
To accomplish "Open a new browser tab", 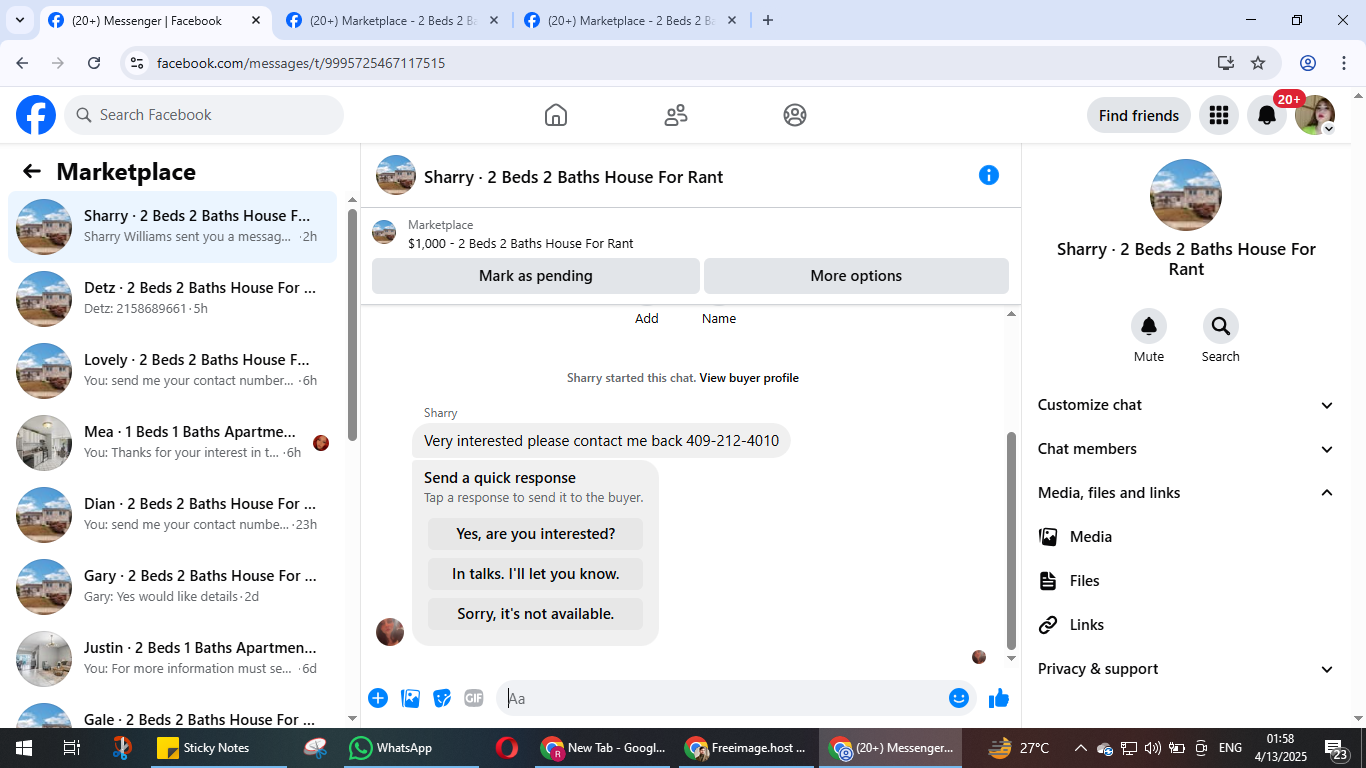I will 768,20.
